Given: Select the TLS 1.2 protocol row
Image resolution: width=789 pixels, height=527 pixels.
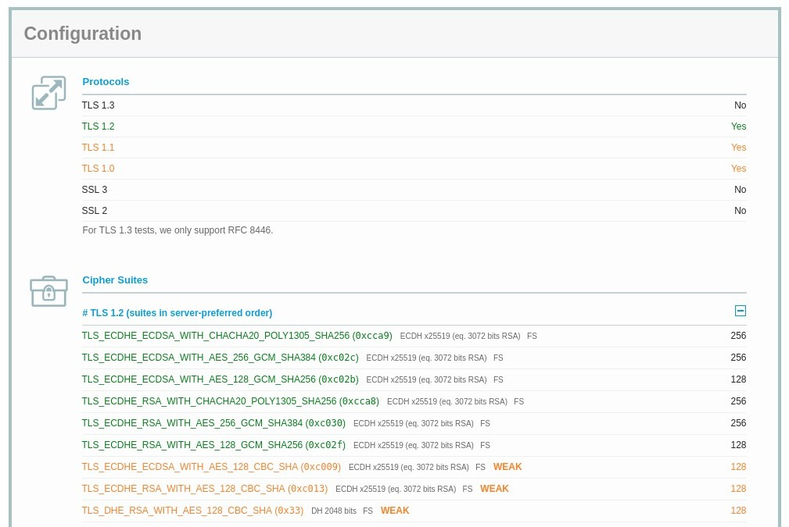Looking at the screenshot, I should tap(414, 126).
